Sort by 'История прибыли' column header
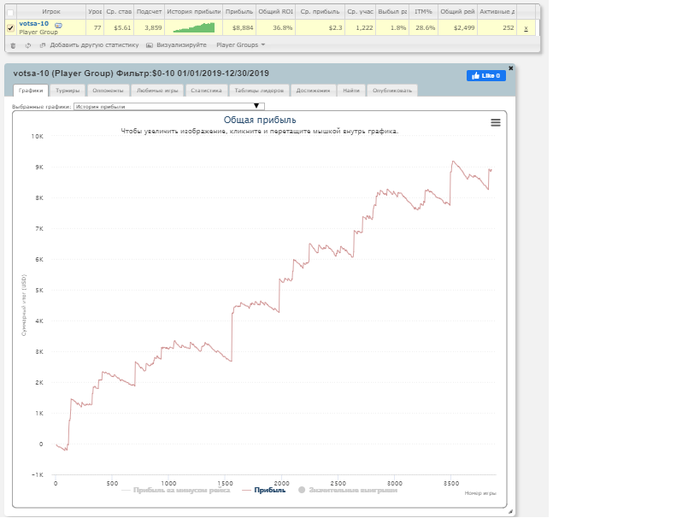The image size is (700, 518). tap(194, 12)
